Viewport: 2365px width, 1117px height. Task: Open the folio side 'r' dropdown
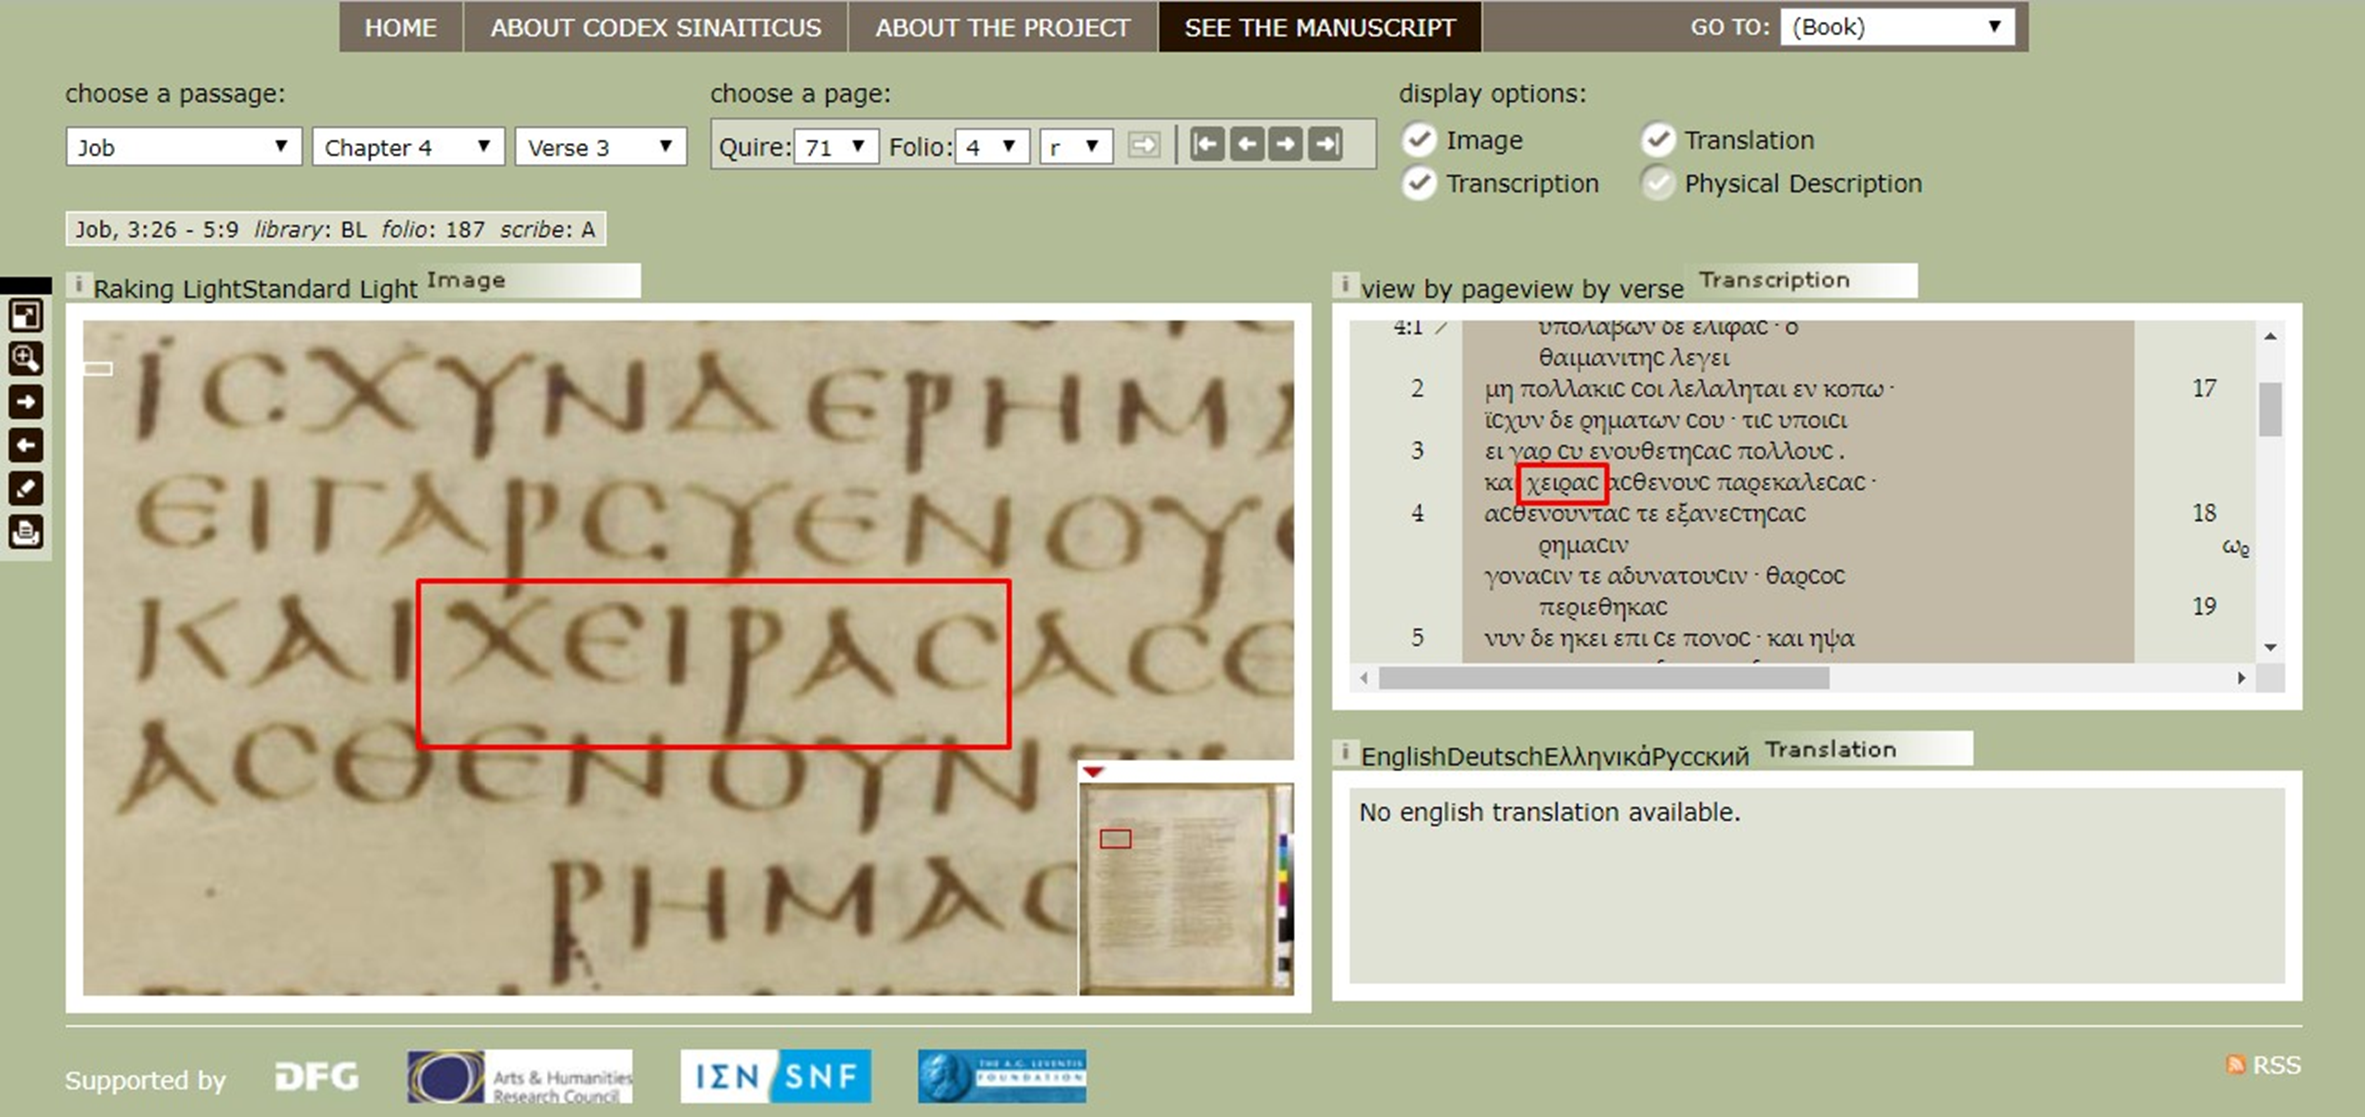pos(1076,147)
